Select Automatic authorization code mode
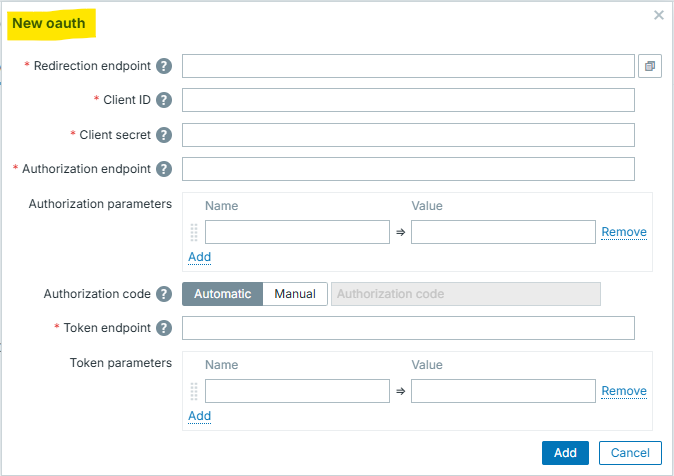The width and height of the screenshot is (674, 476). click(222, 294)
